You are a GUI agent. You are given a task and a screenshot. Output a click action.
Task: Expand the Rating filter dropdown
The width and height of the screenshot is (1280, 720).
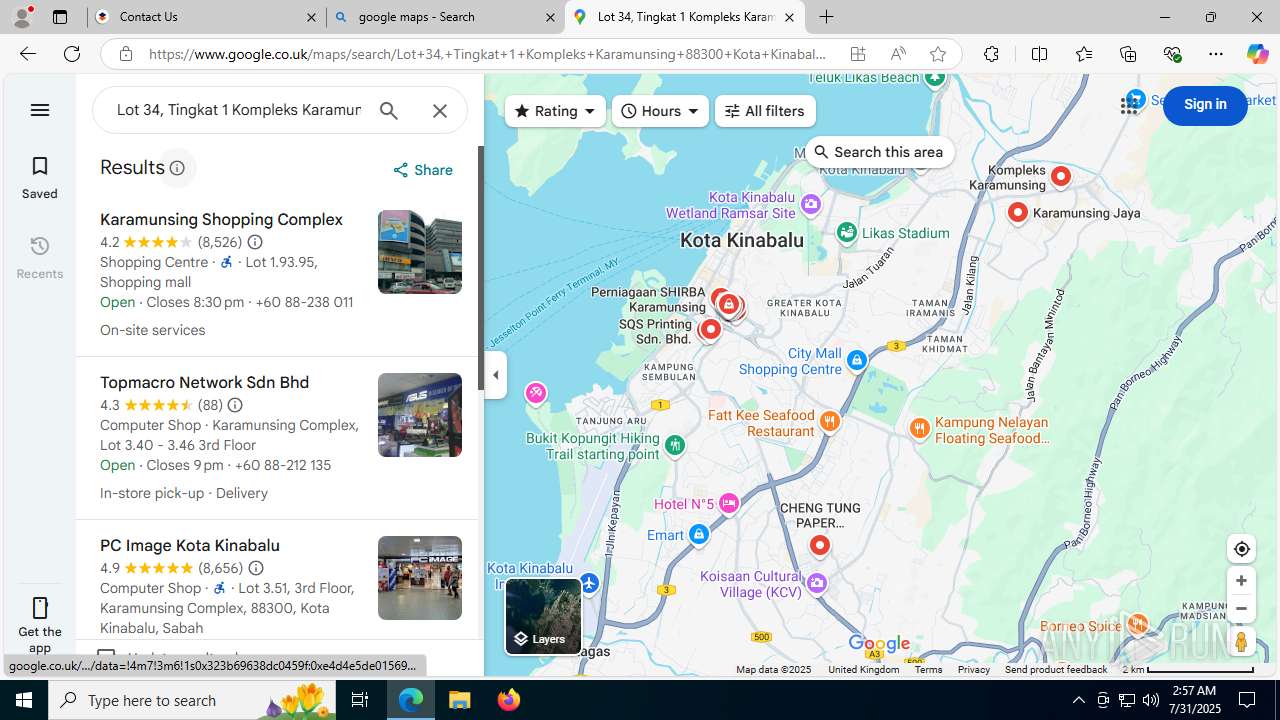tap(555, 111)
